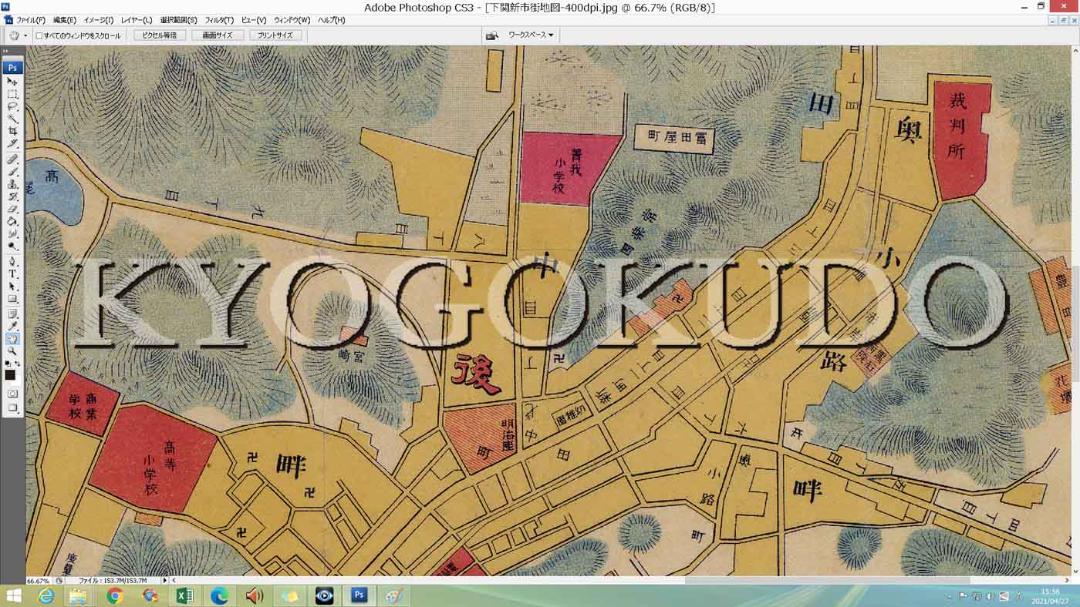
Task: Open Google Chrome from the taskbar
Action: [114, 596]
